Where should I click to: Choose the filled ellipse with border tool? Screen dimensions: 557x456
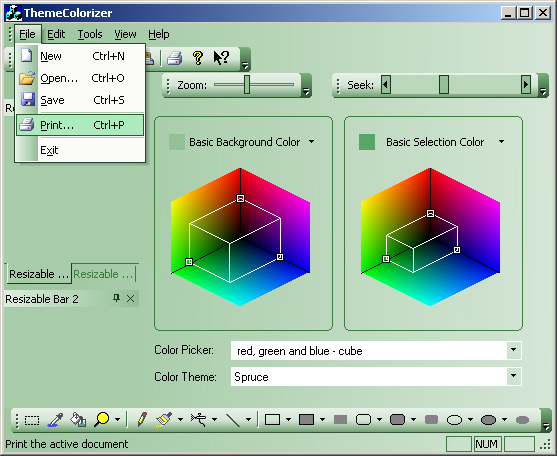click(488, 420)
